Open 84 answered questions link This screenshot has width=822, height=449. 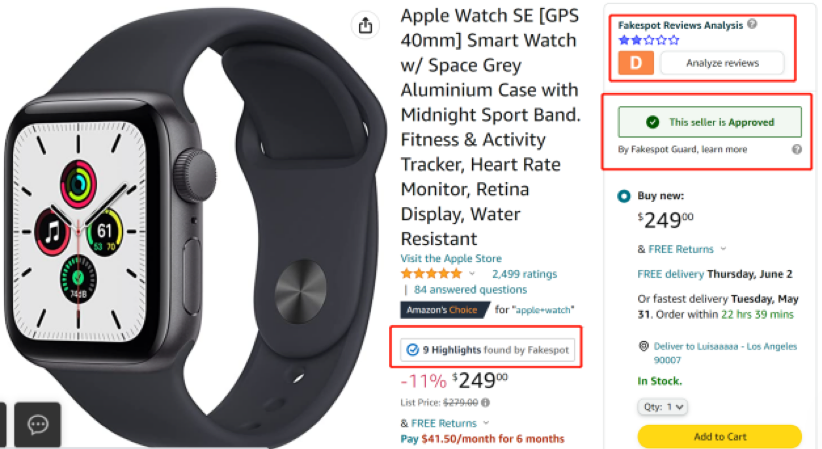(470, 290)
